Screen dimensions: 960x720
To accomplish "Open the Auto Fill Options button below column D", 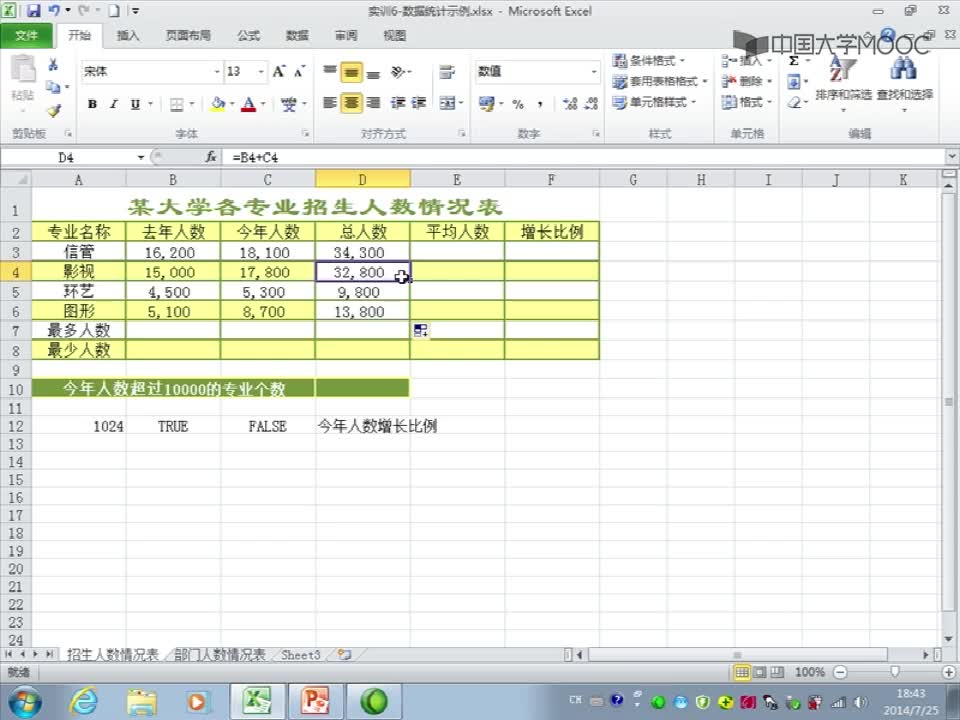I will 421,331.
